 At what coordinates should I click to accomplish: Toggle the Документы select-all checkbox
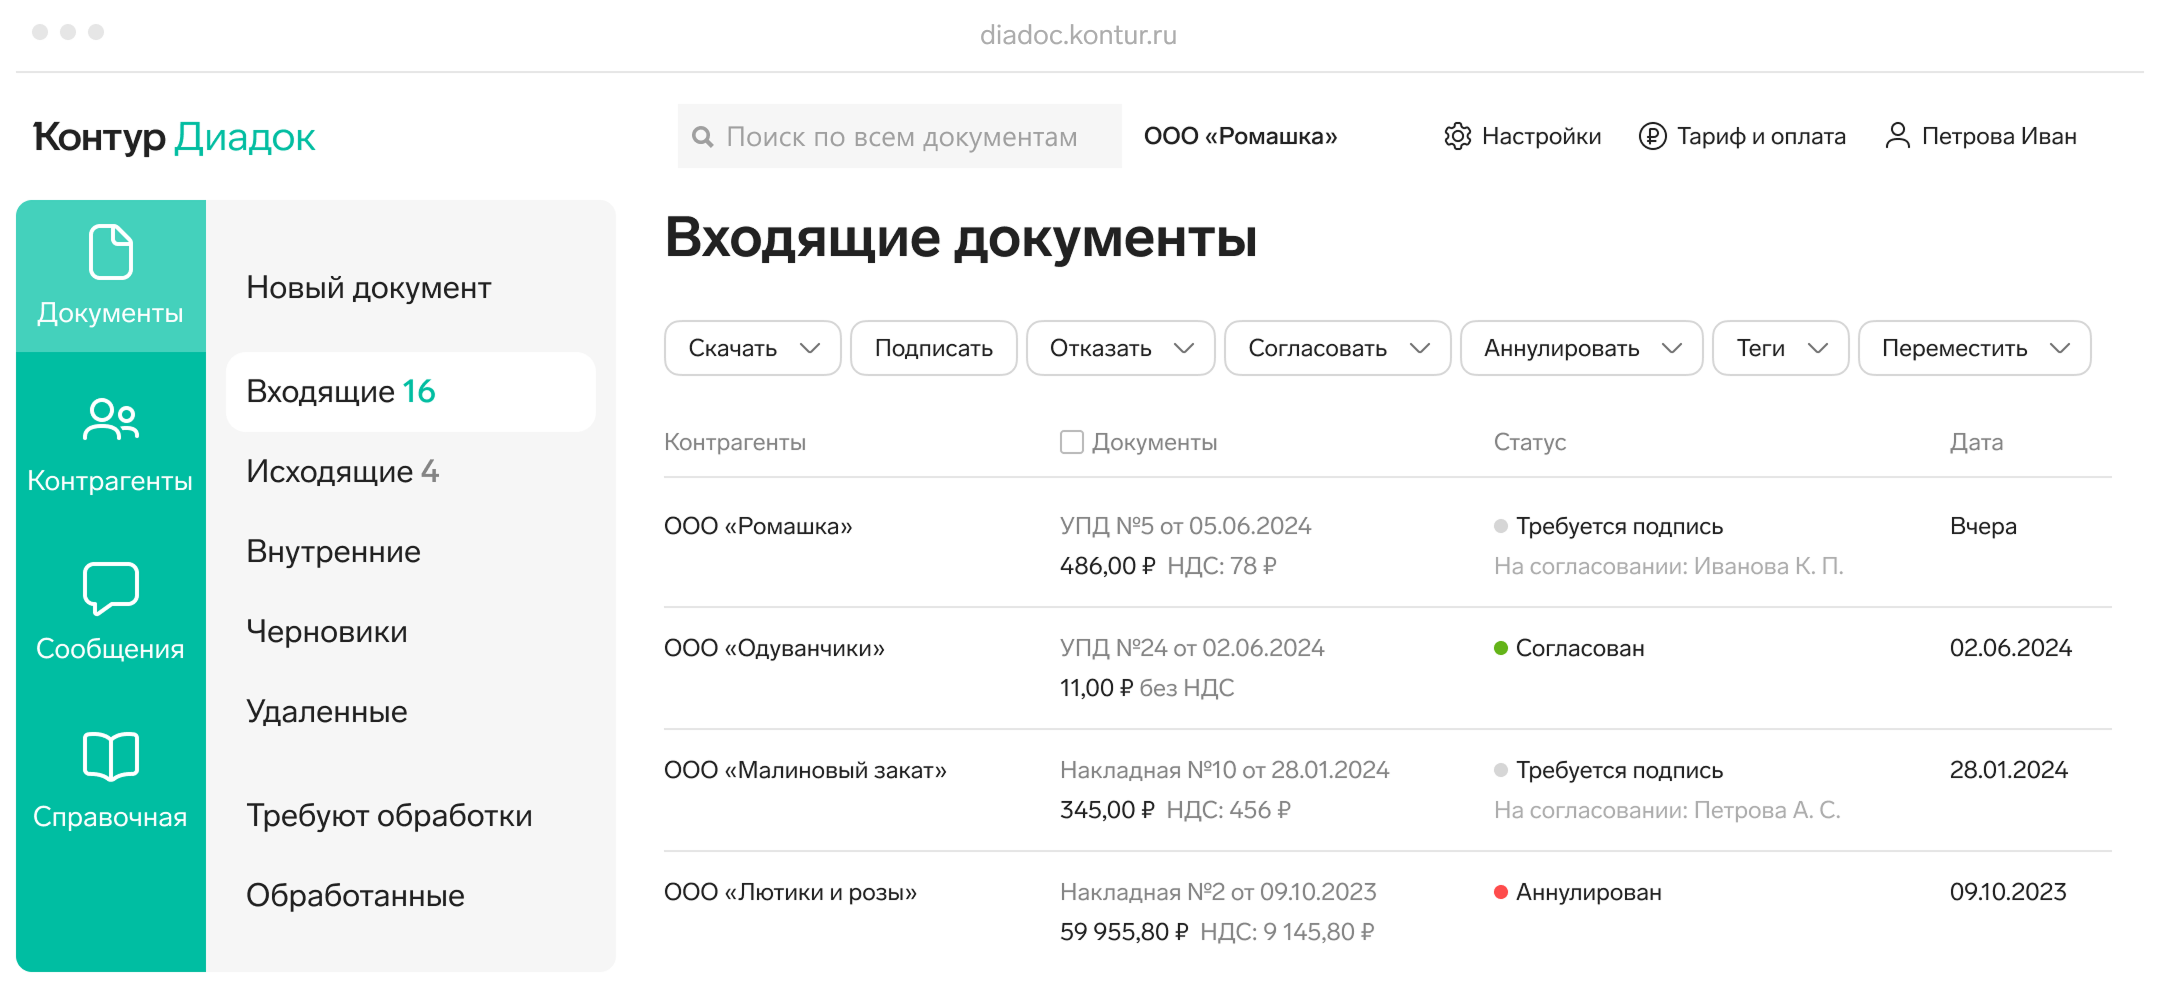pyautogui.click(x=1072, y=442)
